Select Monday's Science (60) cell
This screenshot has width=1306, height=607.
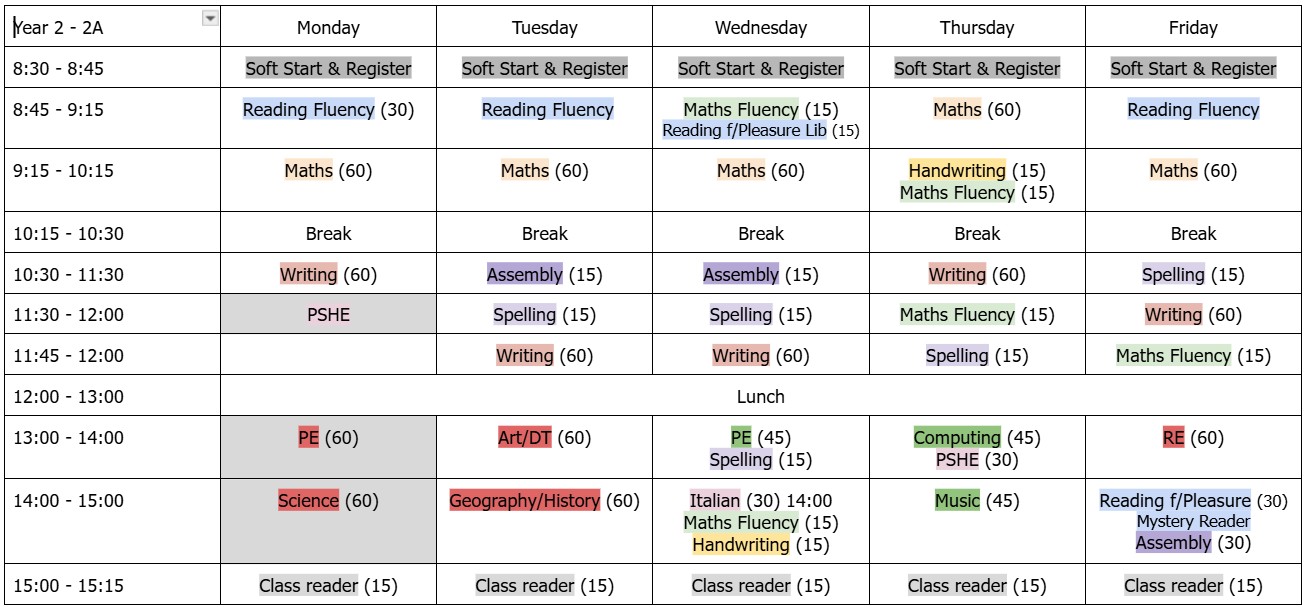(328, 501)
